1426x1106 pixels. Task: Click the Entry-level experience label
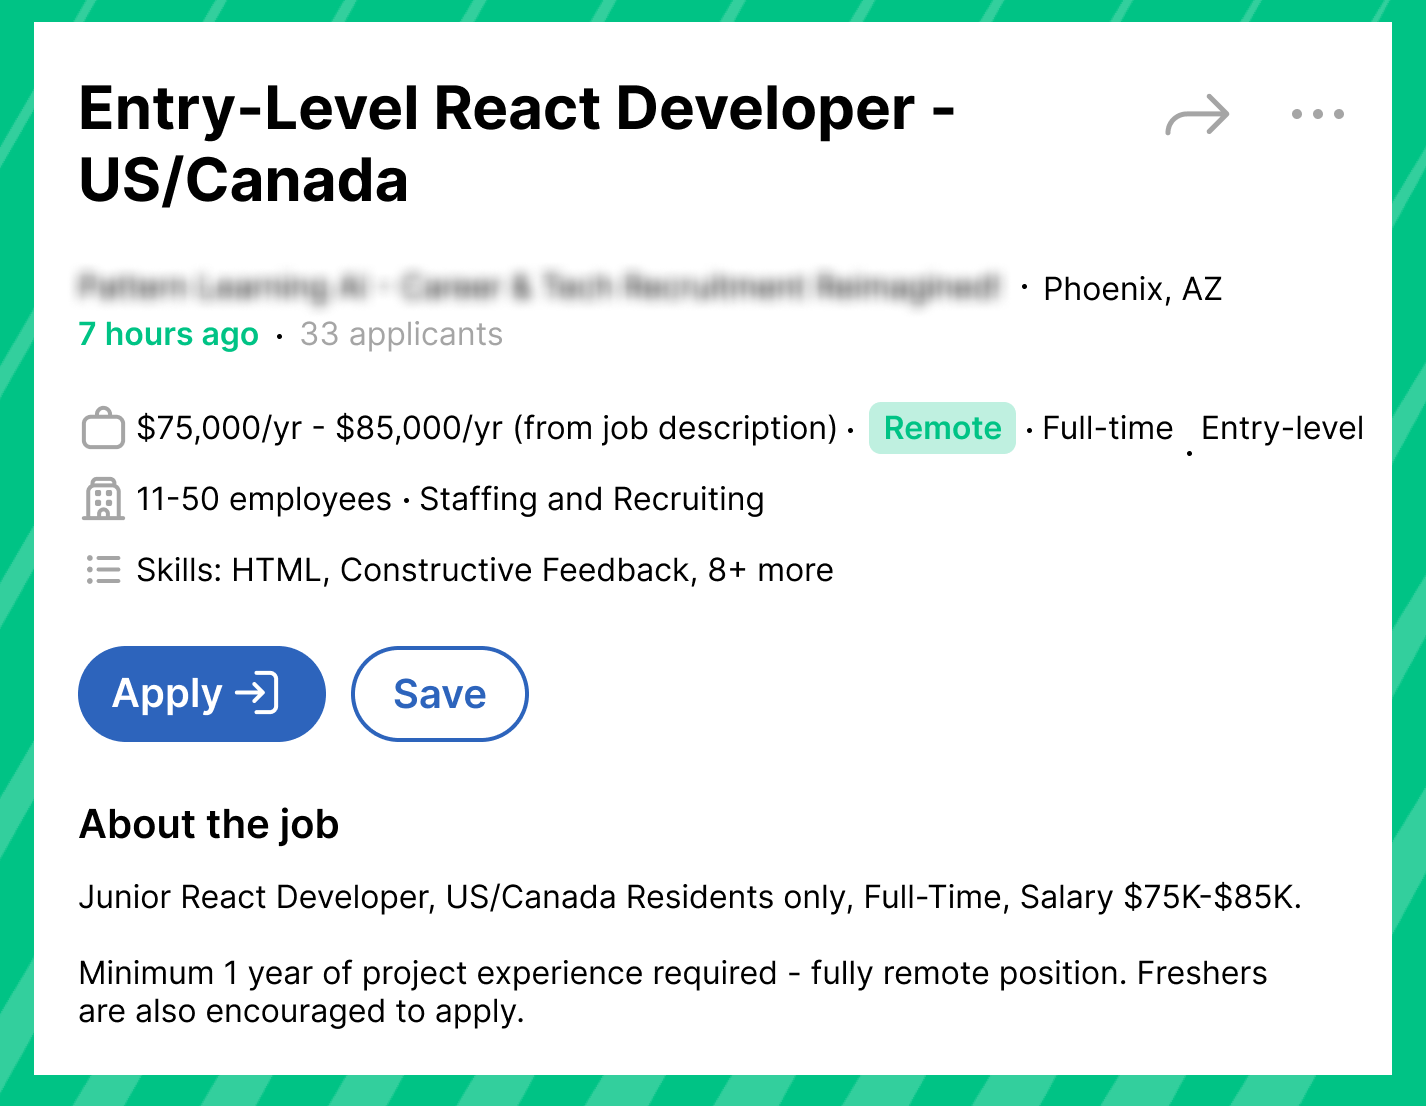coord(1282,428)
